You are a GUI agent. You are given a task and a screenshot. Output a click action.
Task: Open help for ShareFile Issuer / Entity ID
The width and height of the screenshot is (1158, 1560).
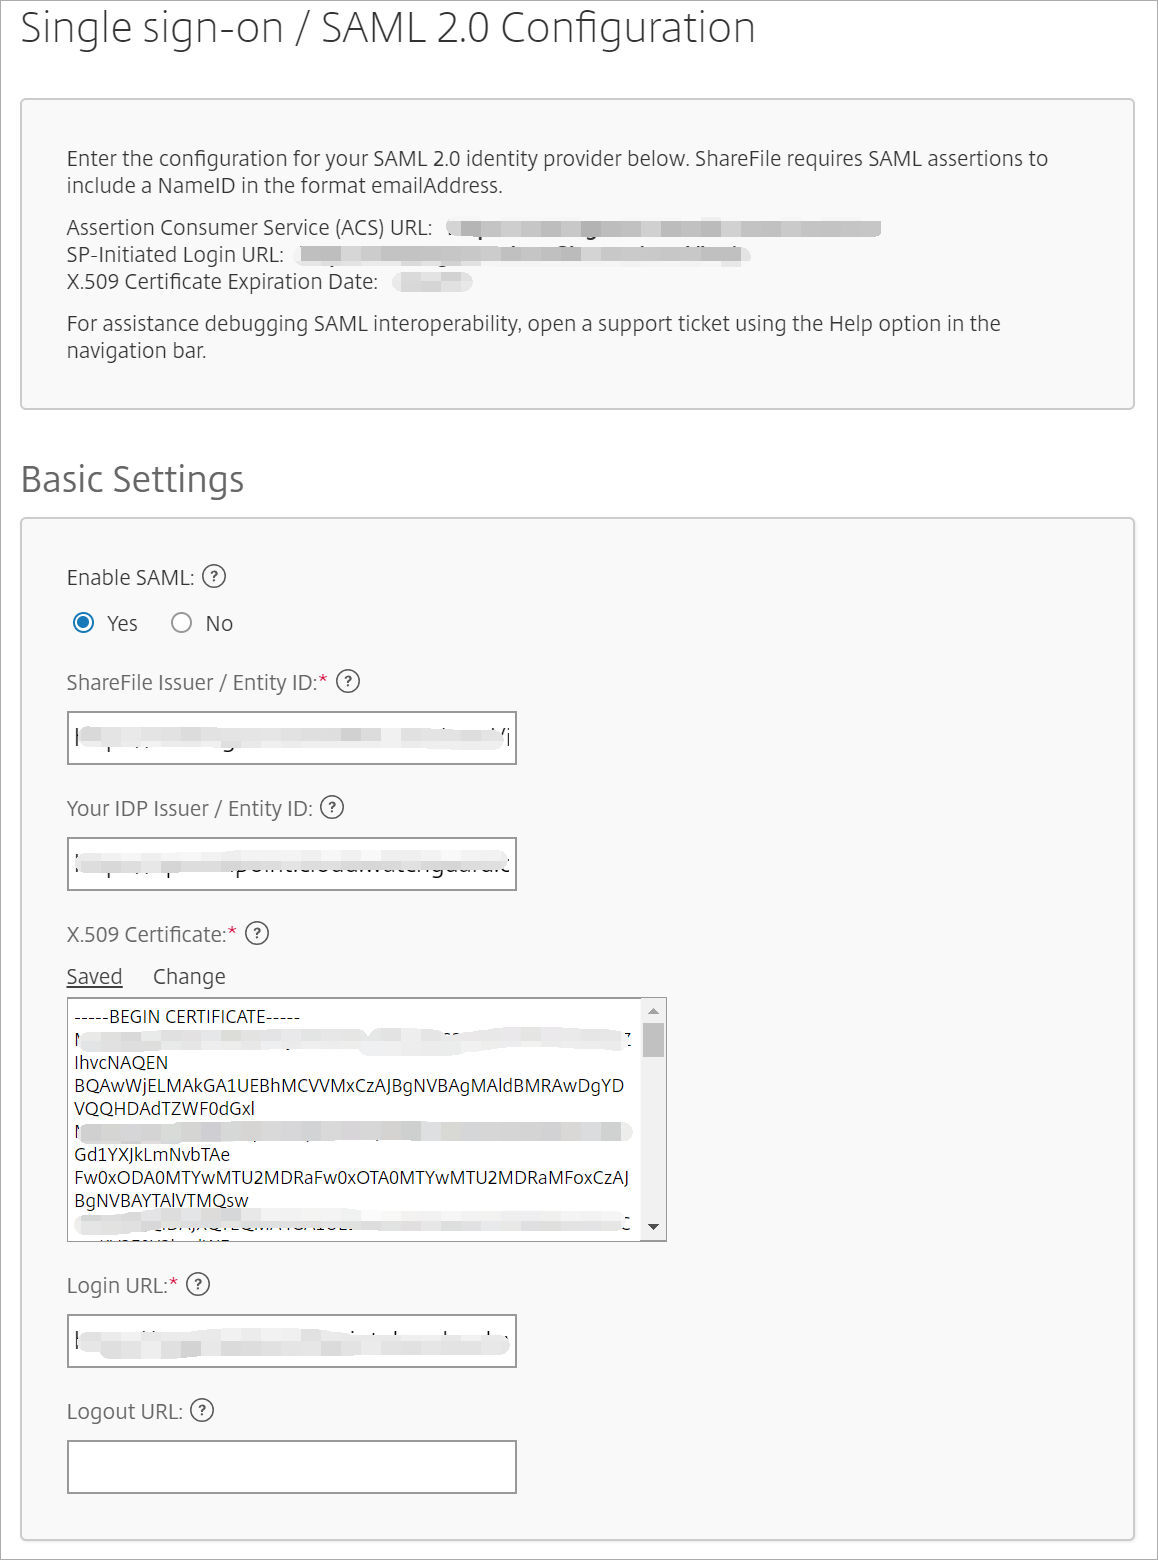coord(348,681)
